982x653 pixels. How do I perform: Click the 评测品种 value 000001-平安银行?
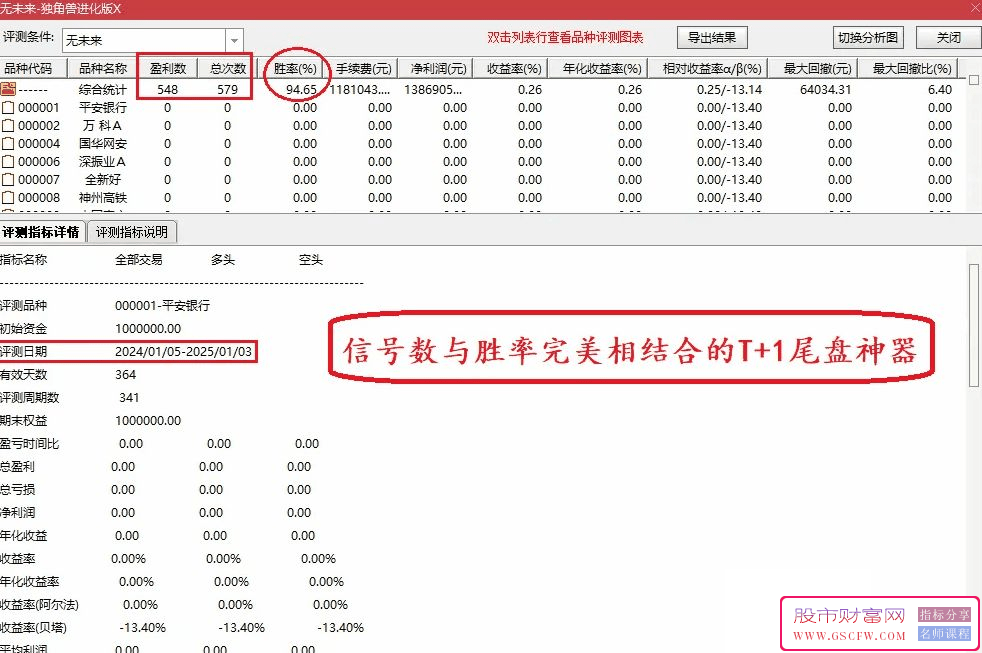point(163,306)
